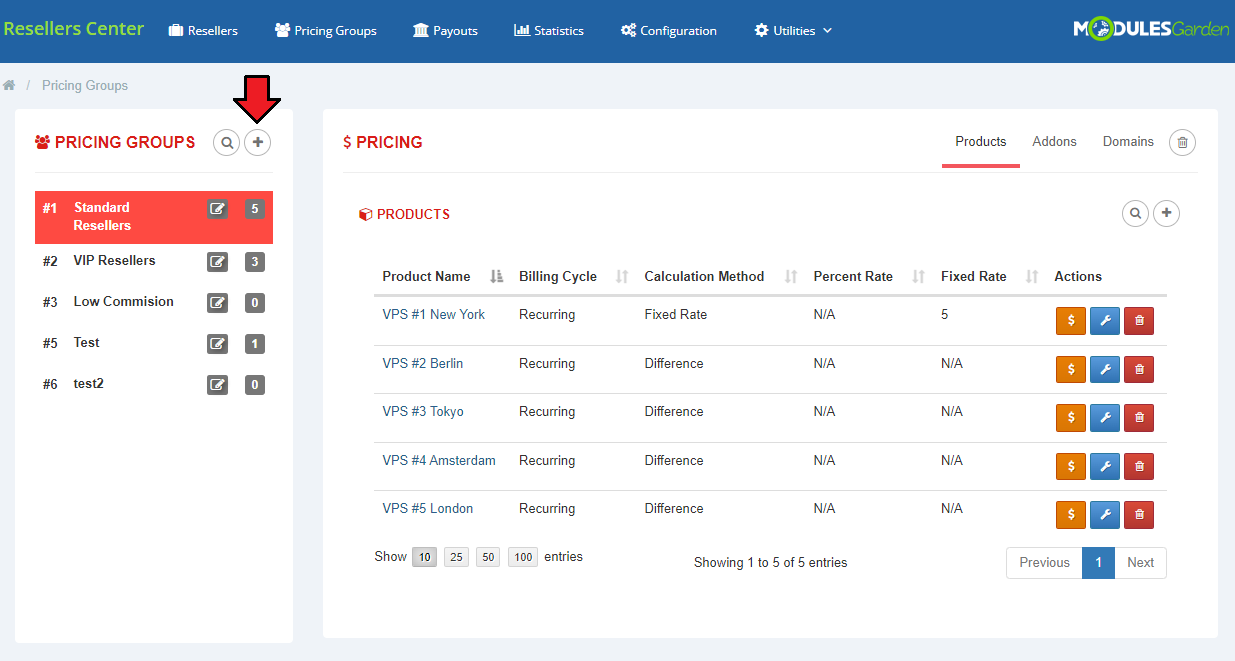Click the ModulesGarden logo
The image size is (1235, 661).
(1151, 30)
